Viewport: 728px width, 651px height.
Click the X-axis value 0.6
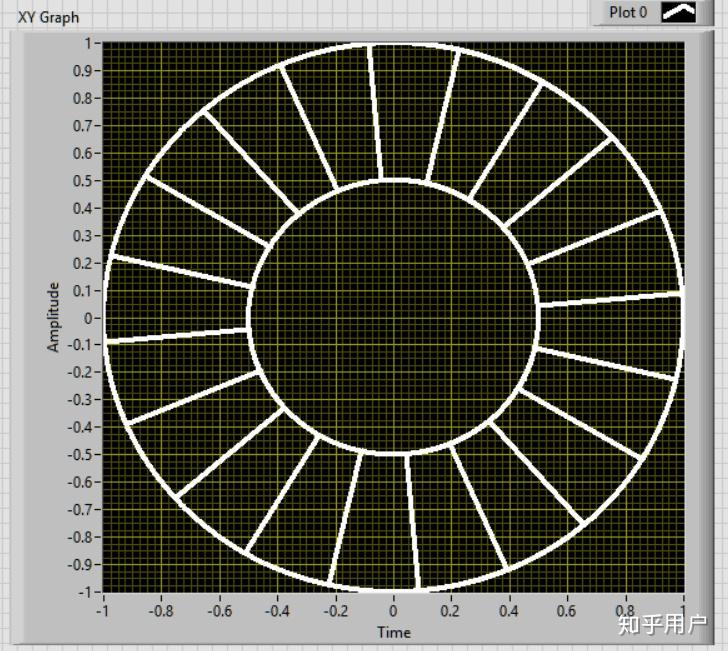point(567,611)
